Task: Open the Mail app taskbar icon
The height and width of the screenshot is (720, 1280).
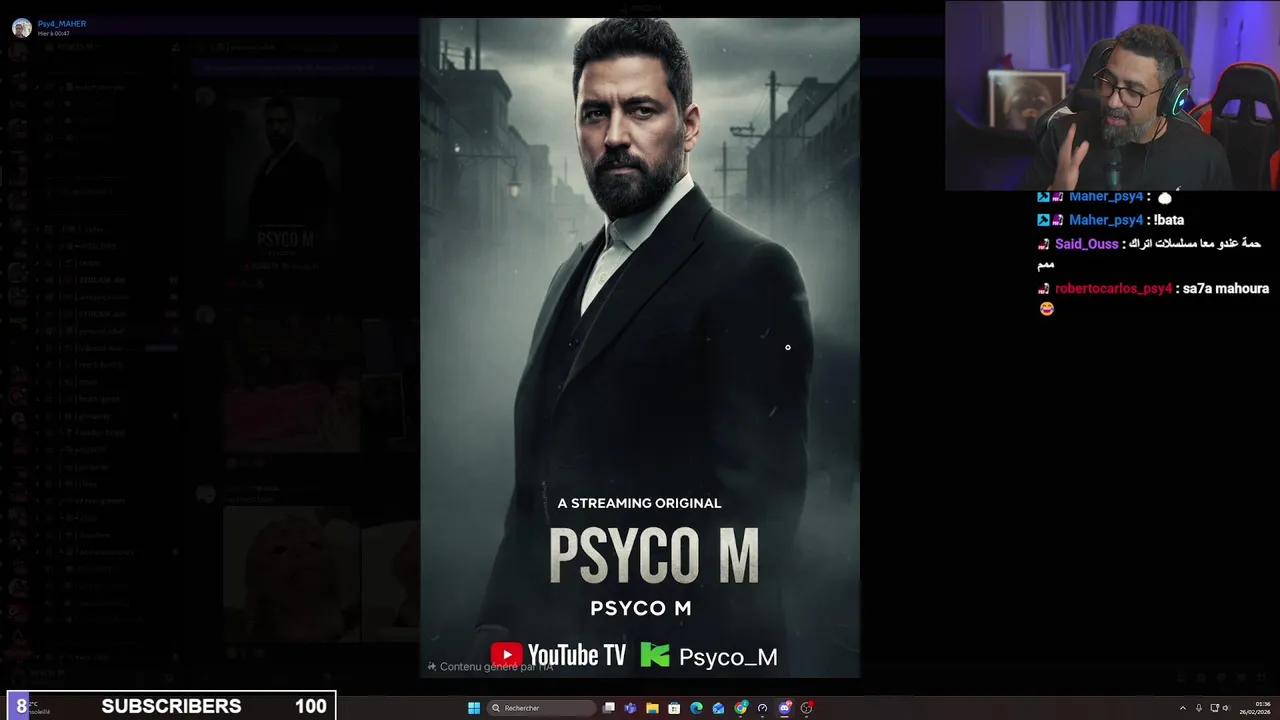Action: point(718,708)
